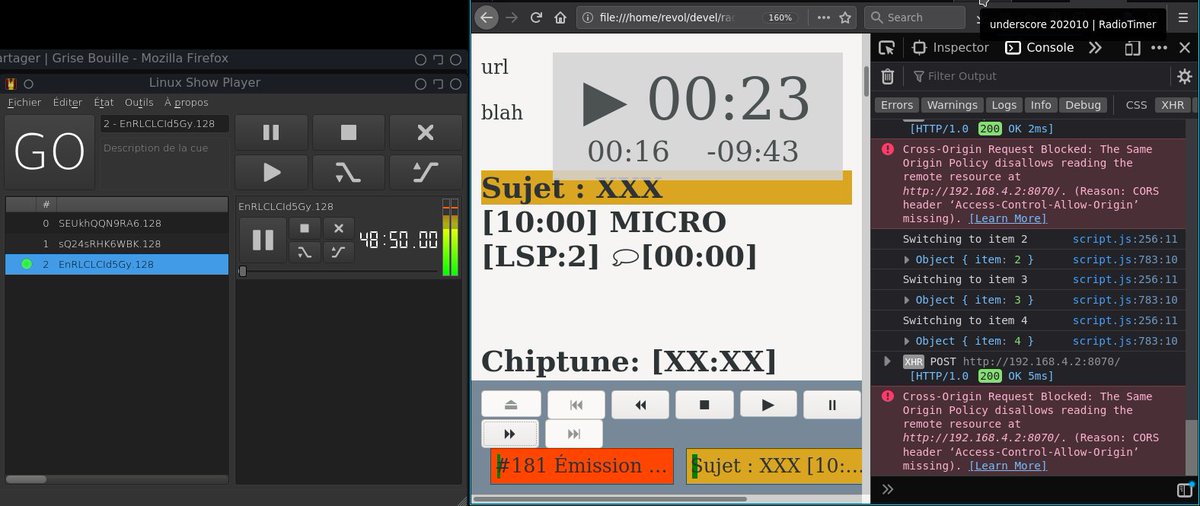The image size is (1200, 506).
Task: Expand the Object { item: 4 } entry
Action: click(907, 341)
